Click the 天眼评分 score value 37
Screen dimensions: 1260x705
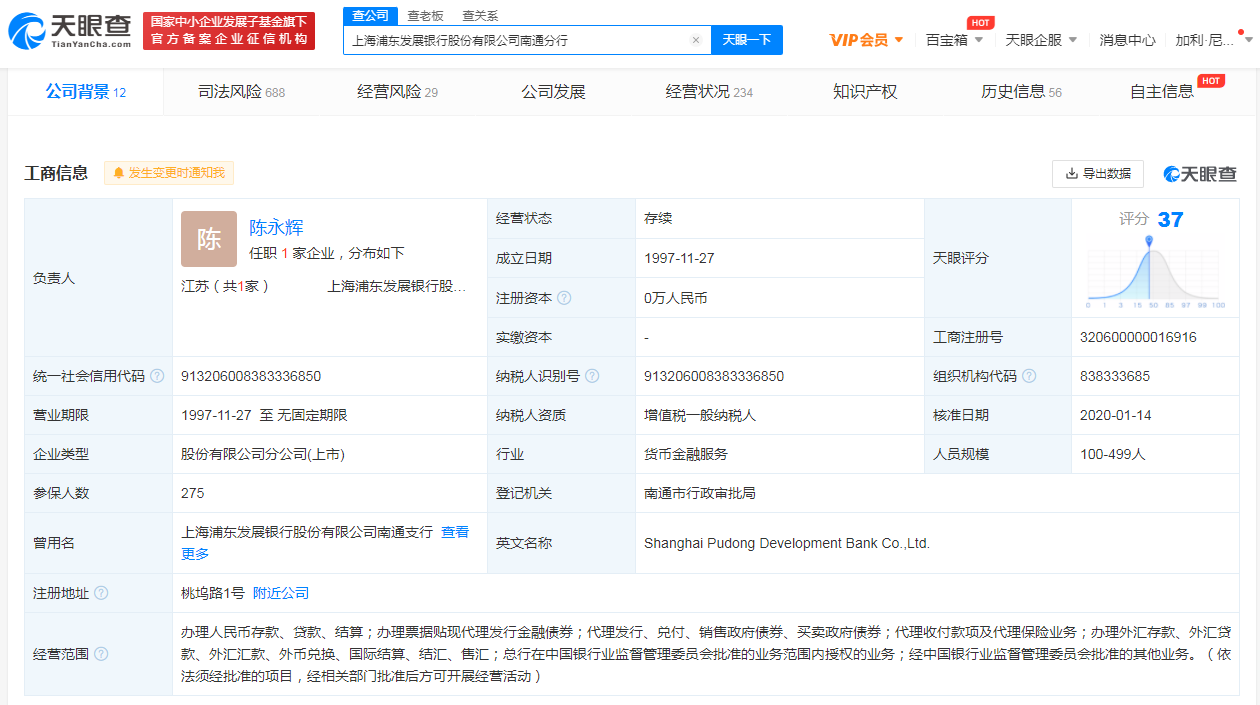[x=1170, y=219]
